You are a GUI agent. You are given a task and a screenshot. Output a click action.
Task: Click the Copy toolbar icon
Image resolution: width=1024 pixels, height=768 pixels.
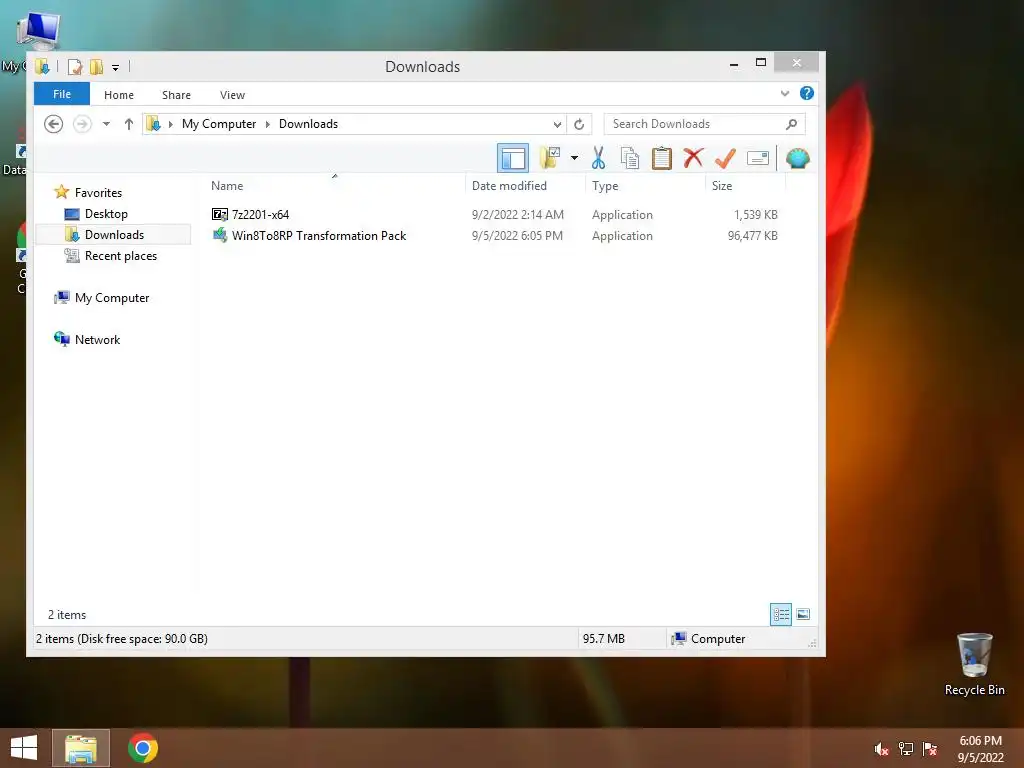pos(630,158)
